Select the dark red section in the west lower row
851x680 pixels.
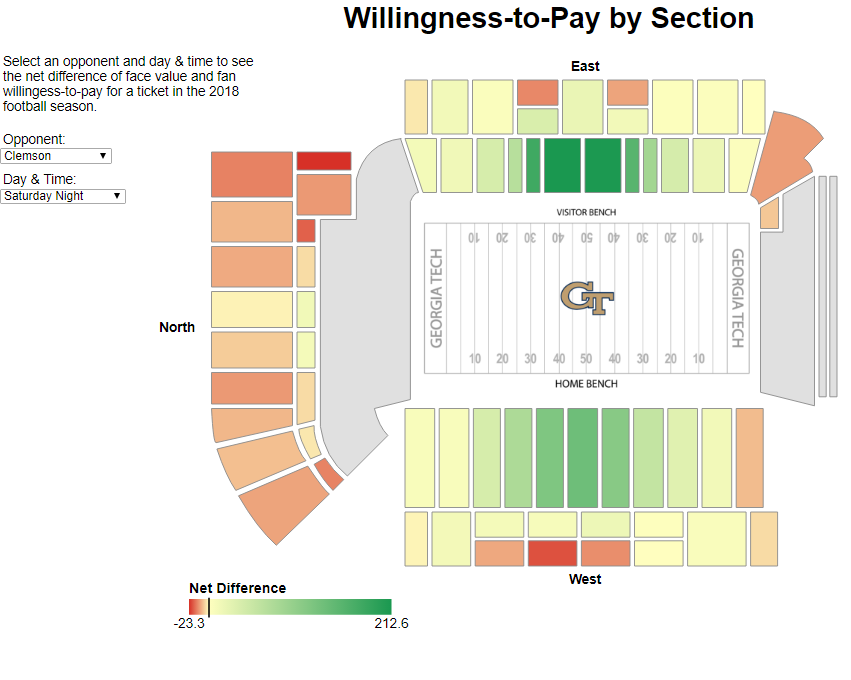tap(552, 553)
